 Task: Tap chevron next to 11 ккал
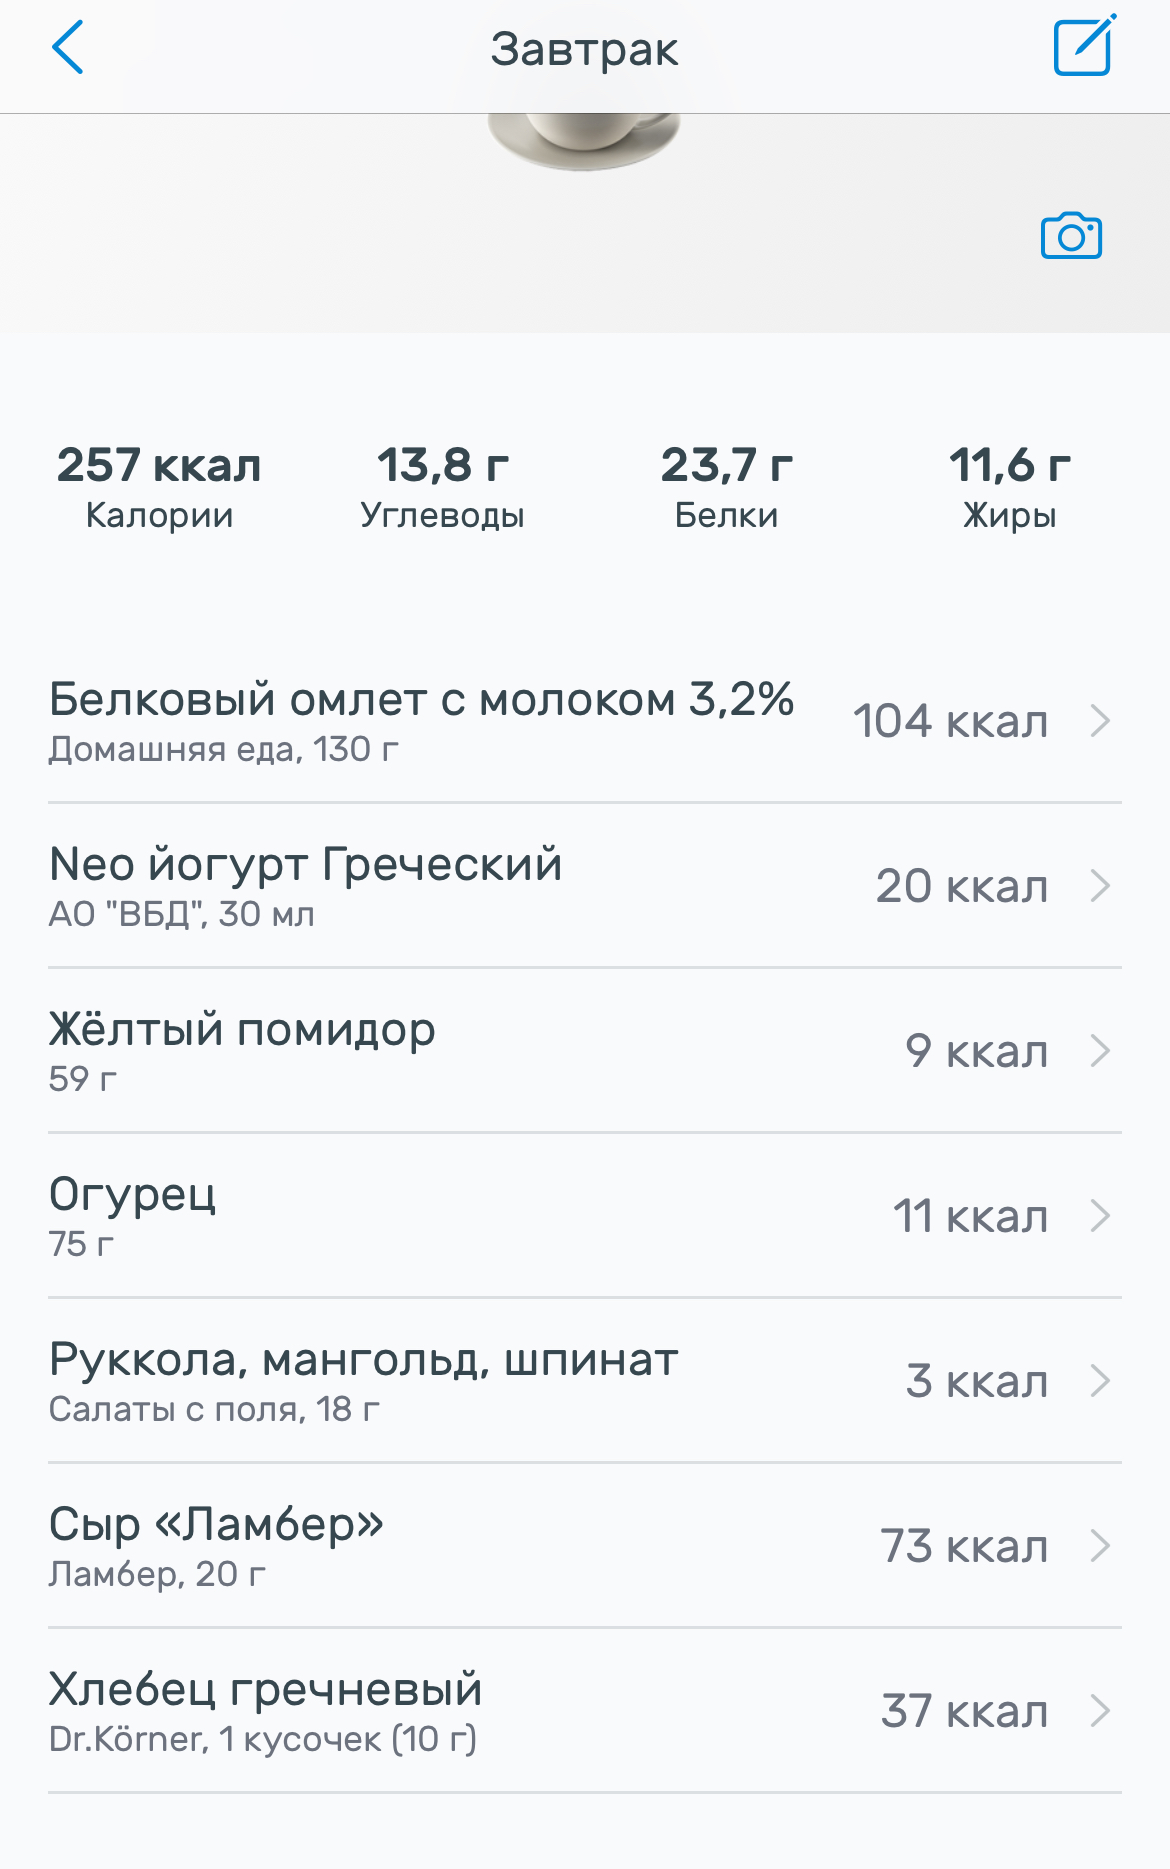pos(1100,1216)
